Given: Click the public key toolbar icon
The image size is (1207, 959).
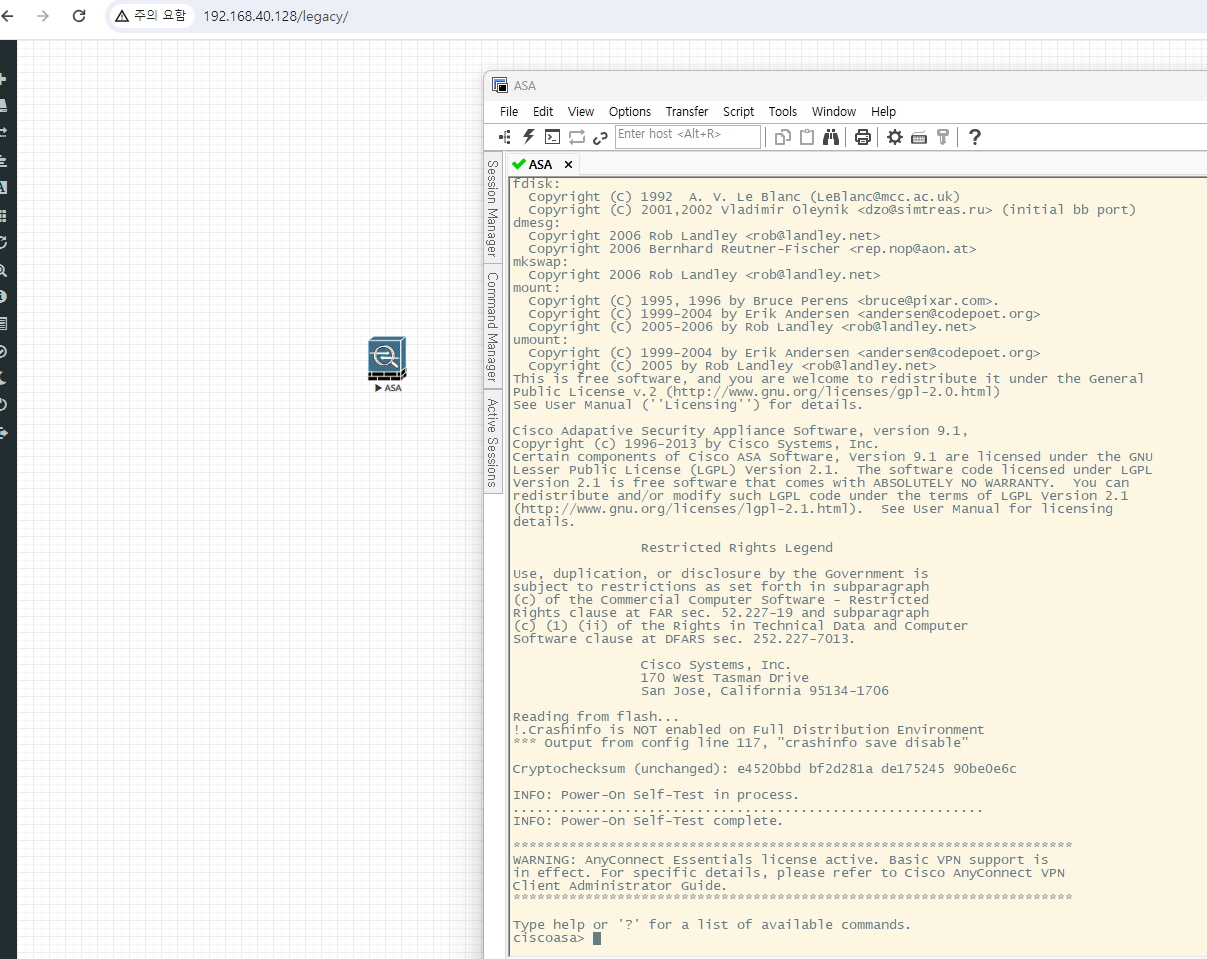Looking at the screenshot, I should pos(942,137).
